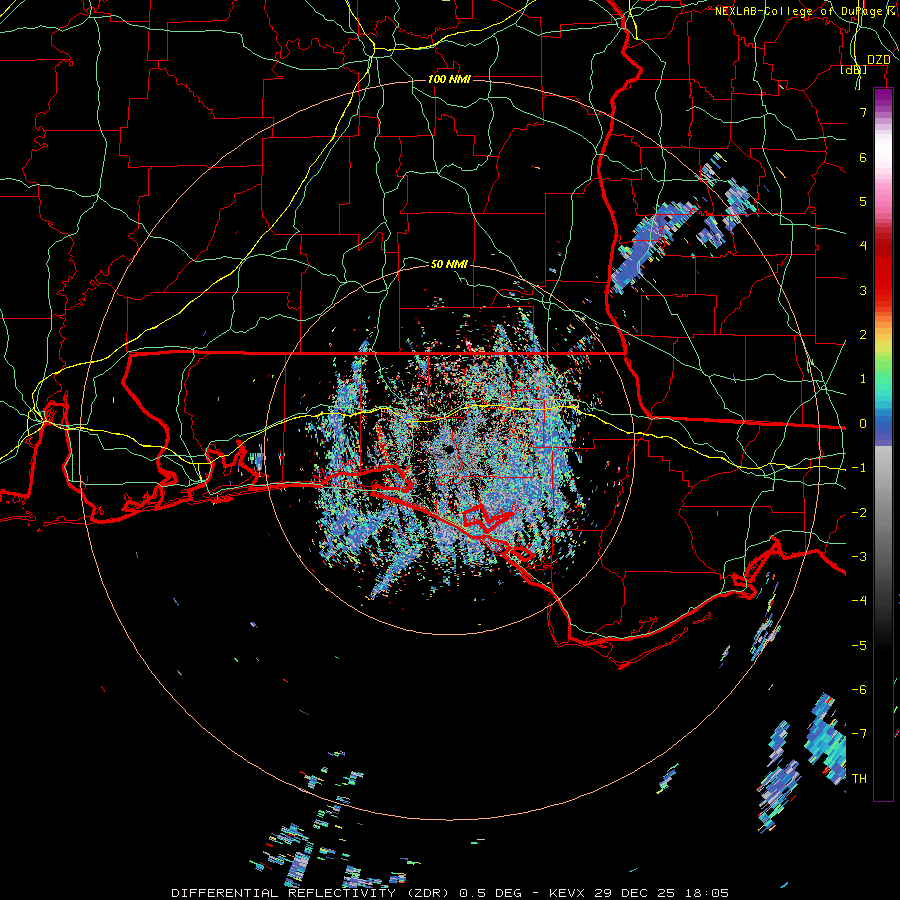Click the 50 NMI range ring label
The image size is (900, 900).
click(449, 264)
